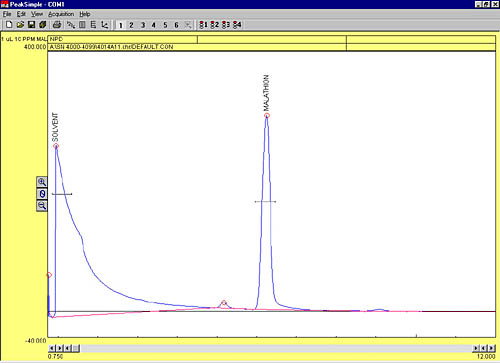Click the New file icon
Viewport: 500px width, 363px height.
click(9, 24)
